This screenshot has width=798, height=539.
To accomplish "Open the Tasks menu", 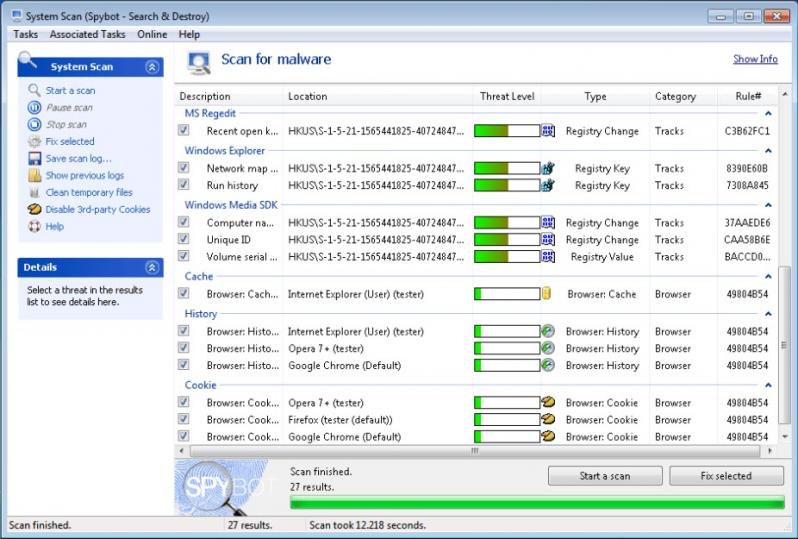I will pyautogui.click(x=25, y=34).
